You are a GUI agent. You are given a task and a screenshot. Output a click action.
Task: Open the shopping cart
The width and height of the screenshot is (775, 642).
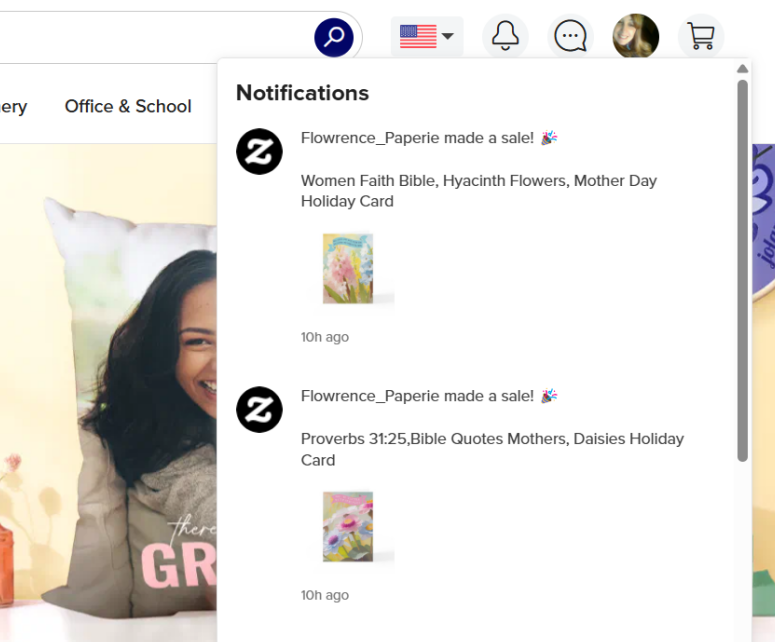tap(700, 37)
